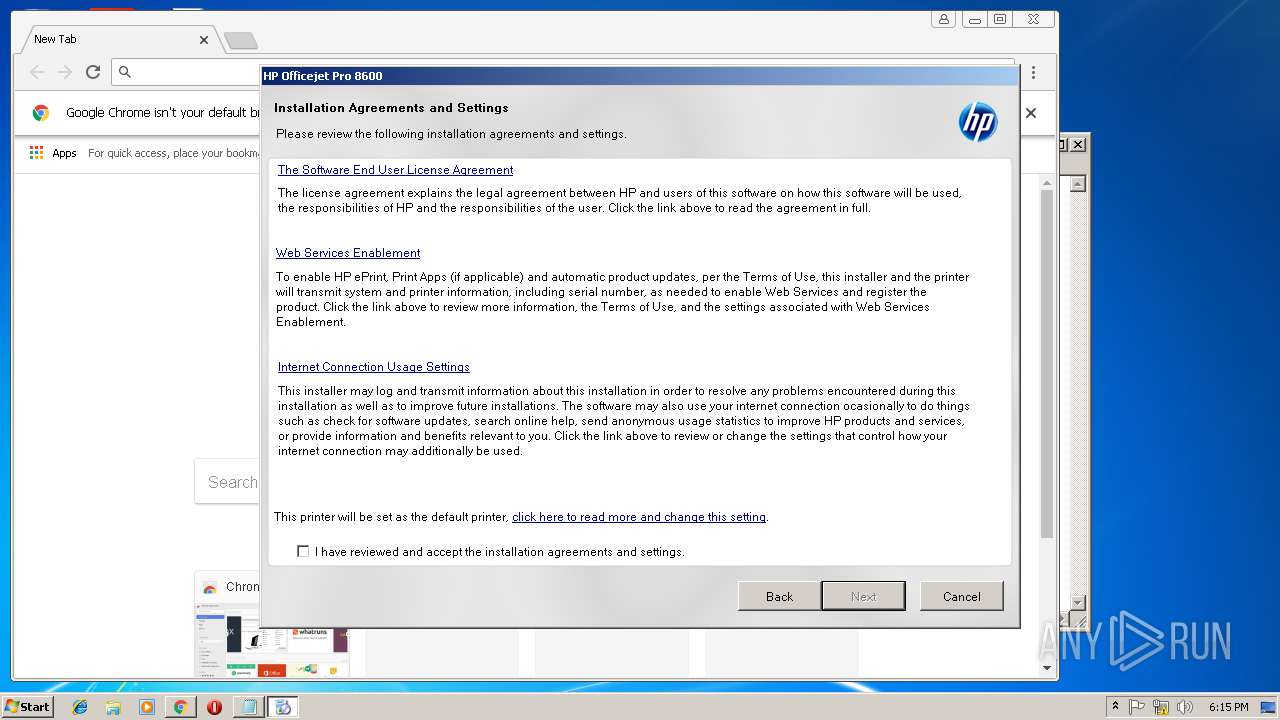
Task: Click the search magnifier icon in address bar
Action: (x=125, y=72)
